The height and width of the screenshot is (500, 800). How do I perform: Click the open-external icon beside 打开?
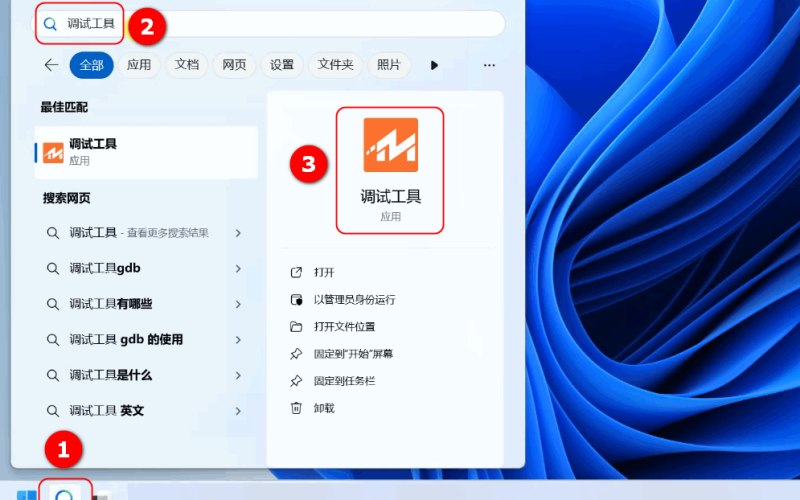click(x=296, y=272)
